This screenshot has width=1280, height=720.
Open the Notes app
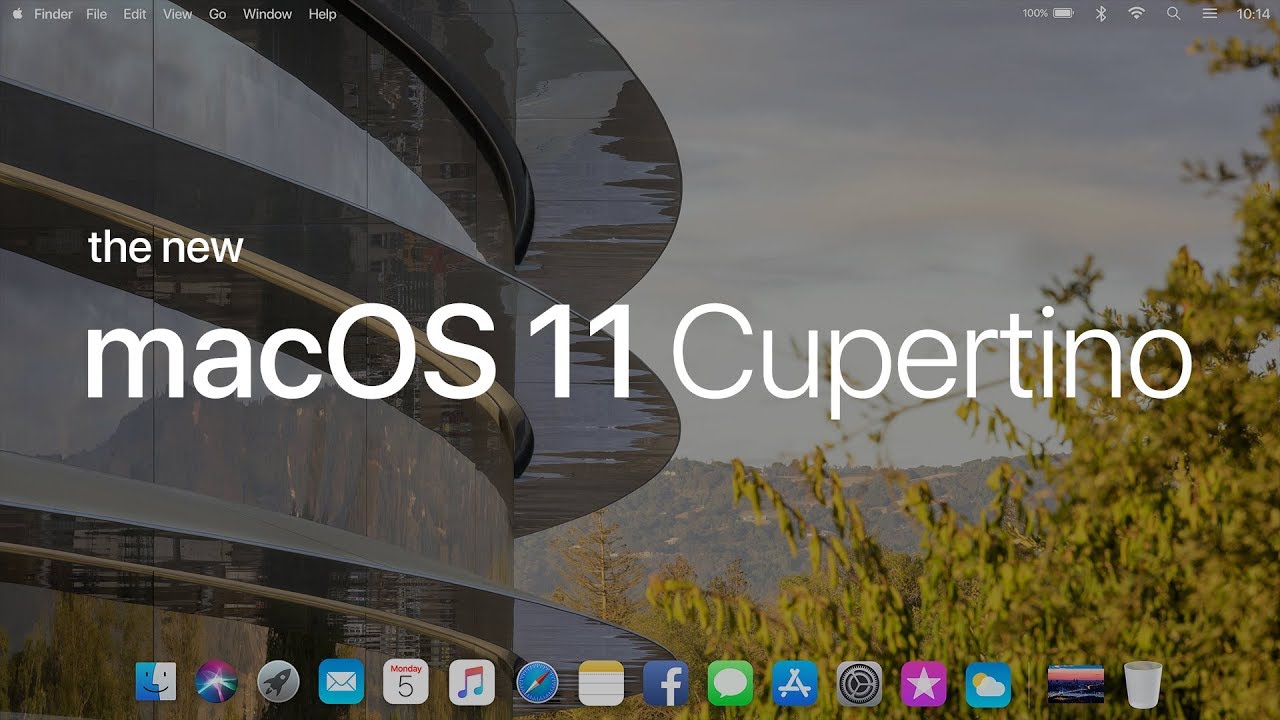click(x=601, y=683)
